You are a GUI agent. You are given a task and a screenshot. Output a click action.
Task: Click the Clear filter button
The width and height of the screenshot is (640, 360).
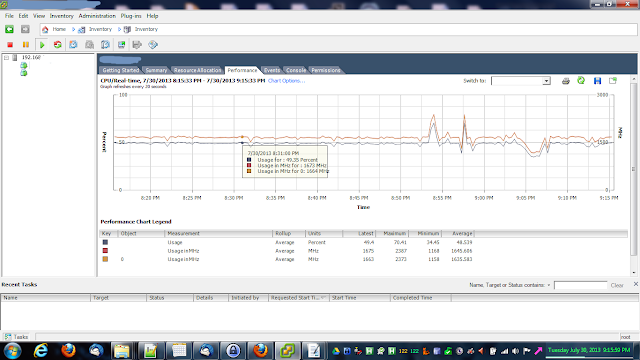click(x=617, y=285)
